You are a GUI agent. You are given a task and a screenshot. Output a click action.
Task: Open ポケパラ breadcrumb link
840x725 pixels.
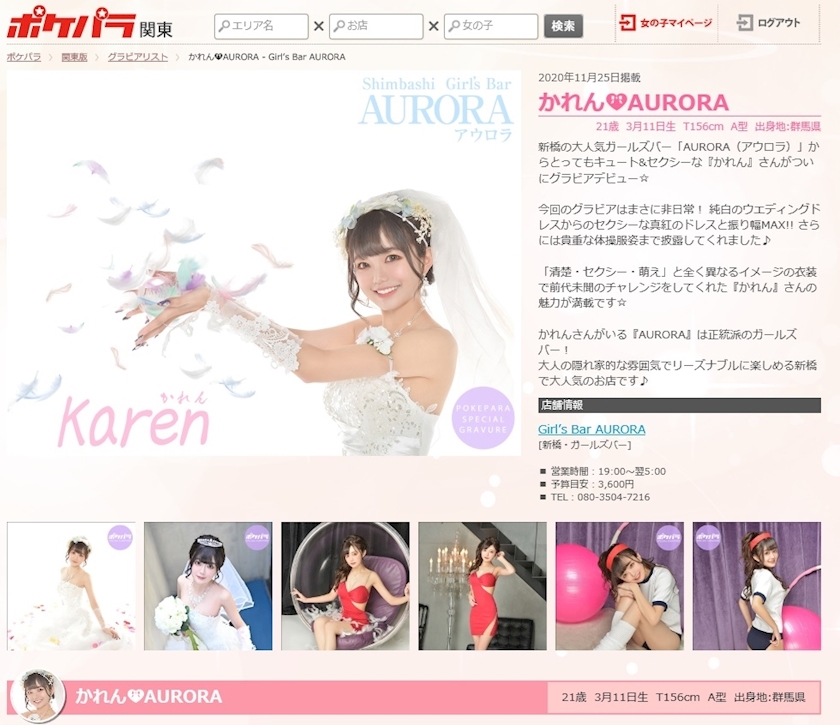pyautogui.click(x=24, y=57)
